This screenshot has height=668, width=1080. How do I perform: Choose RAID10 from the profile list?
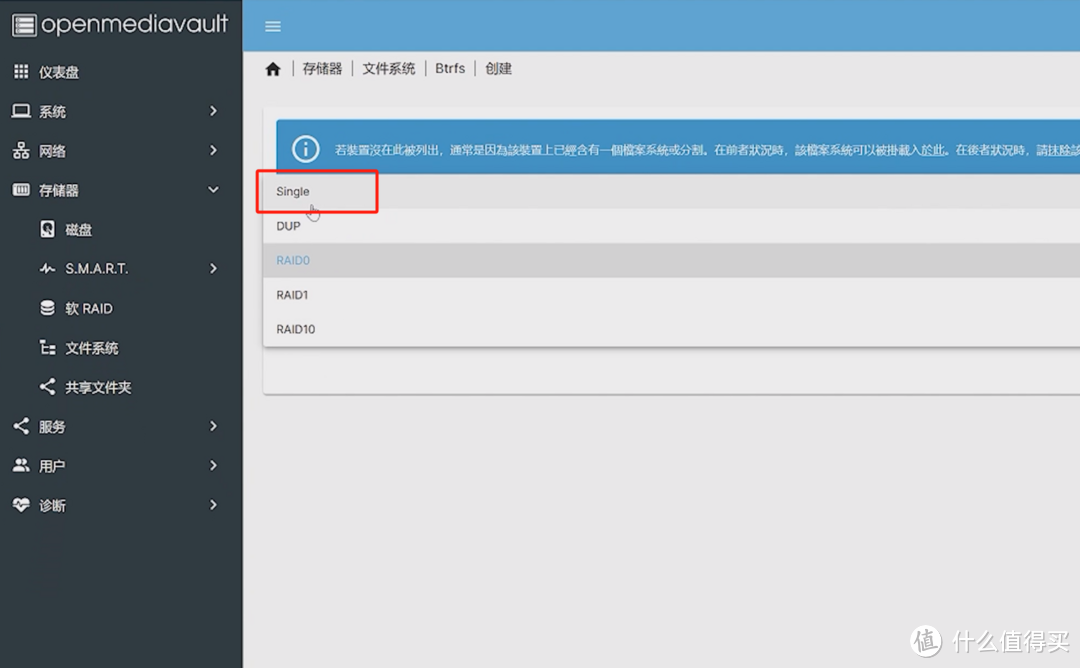(x=672, y=329)
